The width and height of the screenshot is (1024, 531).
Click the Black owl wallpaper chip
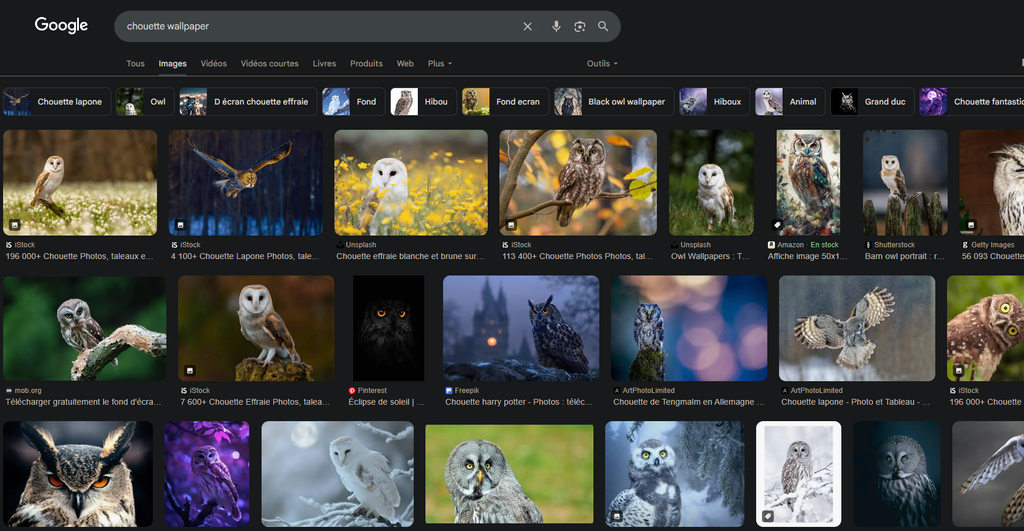click(x=612, y=102)
